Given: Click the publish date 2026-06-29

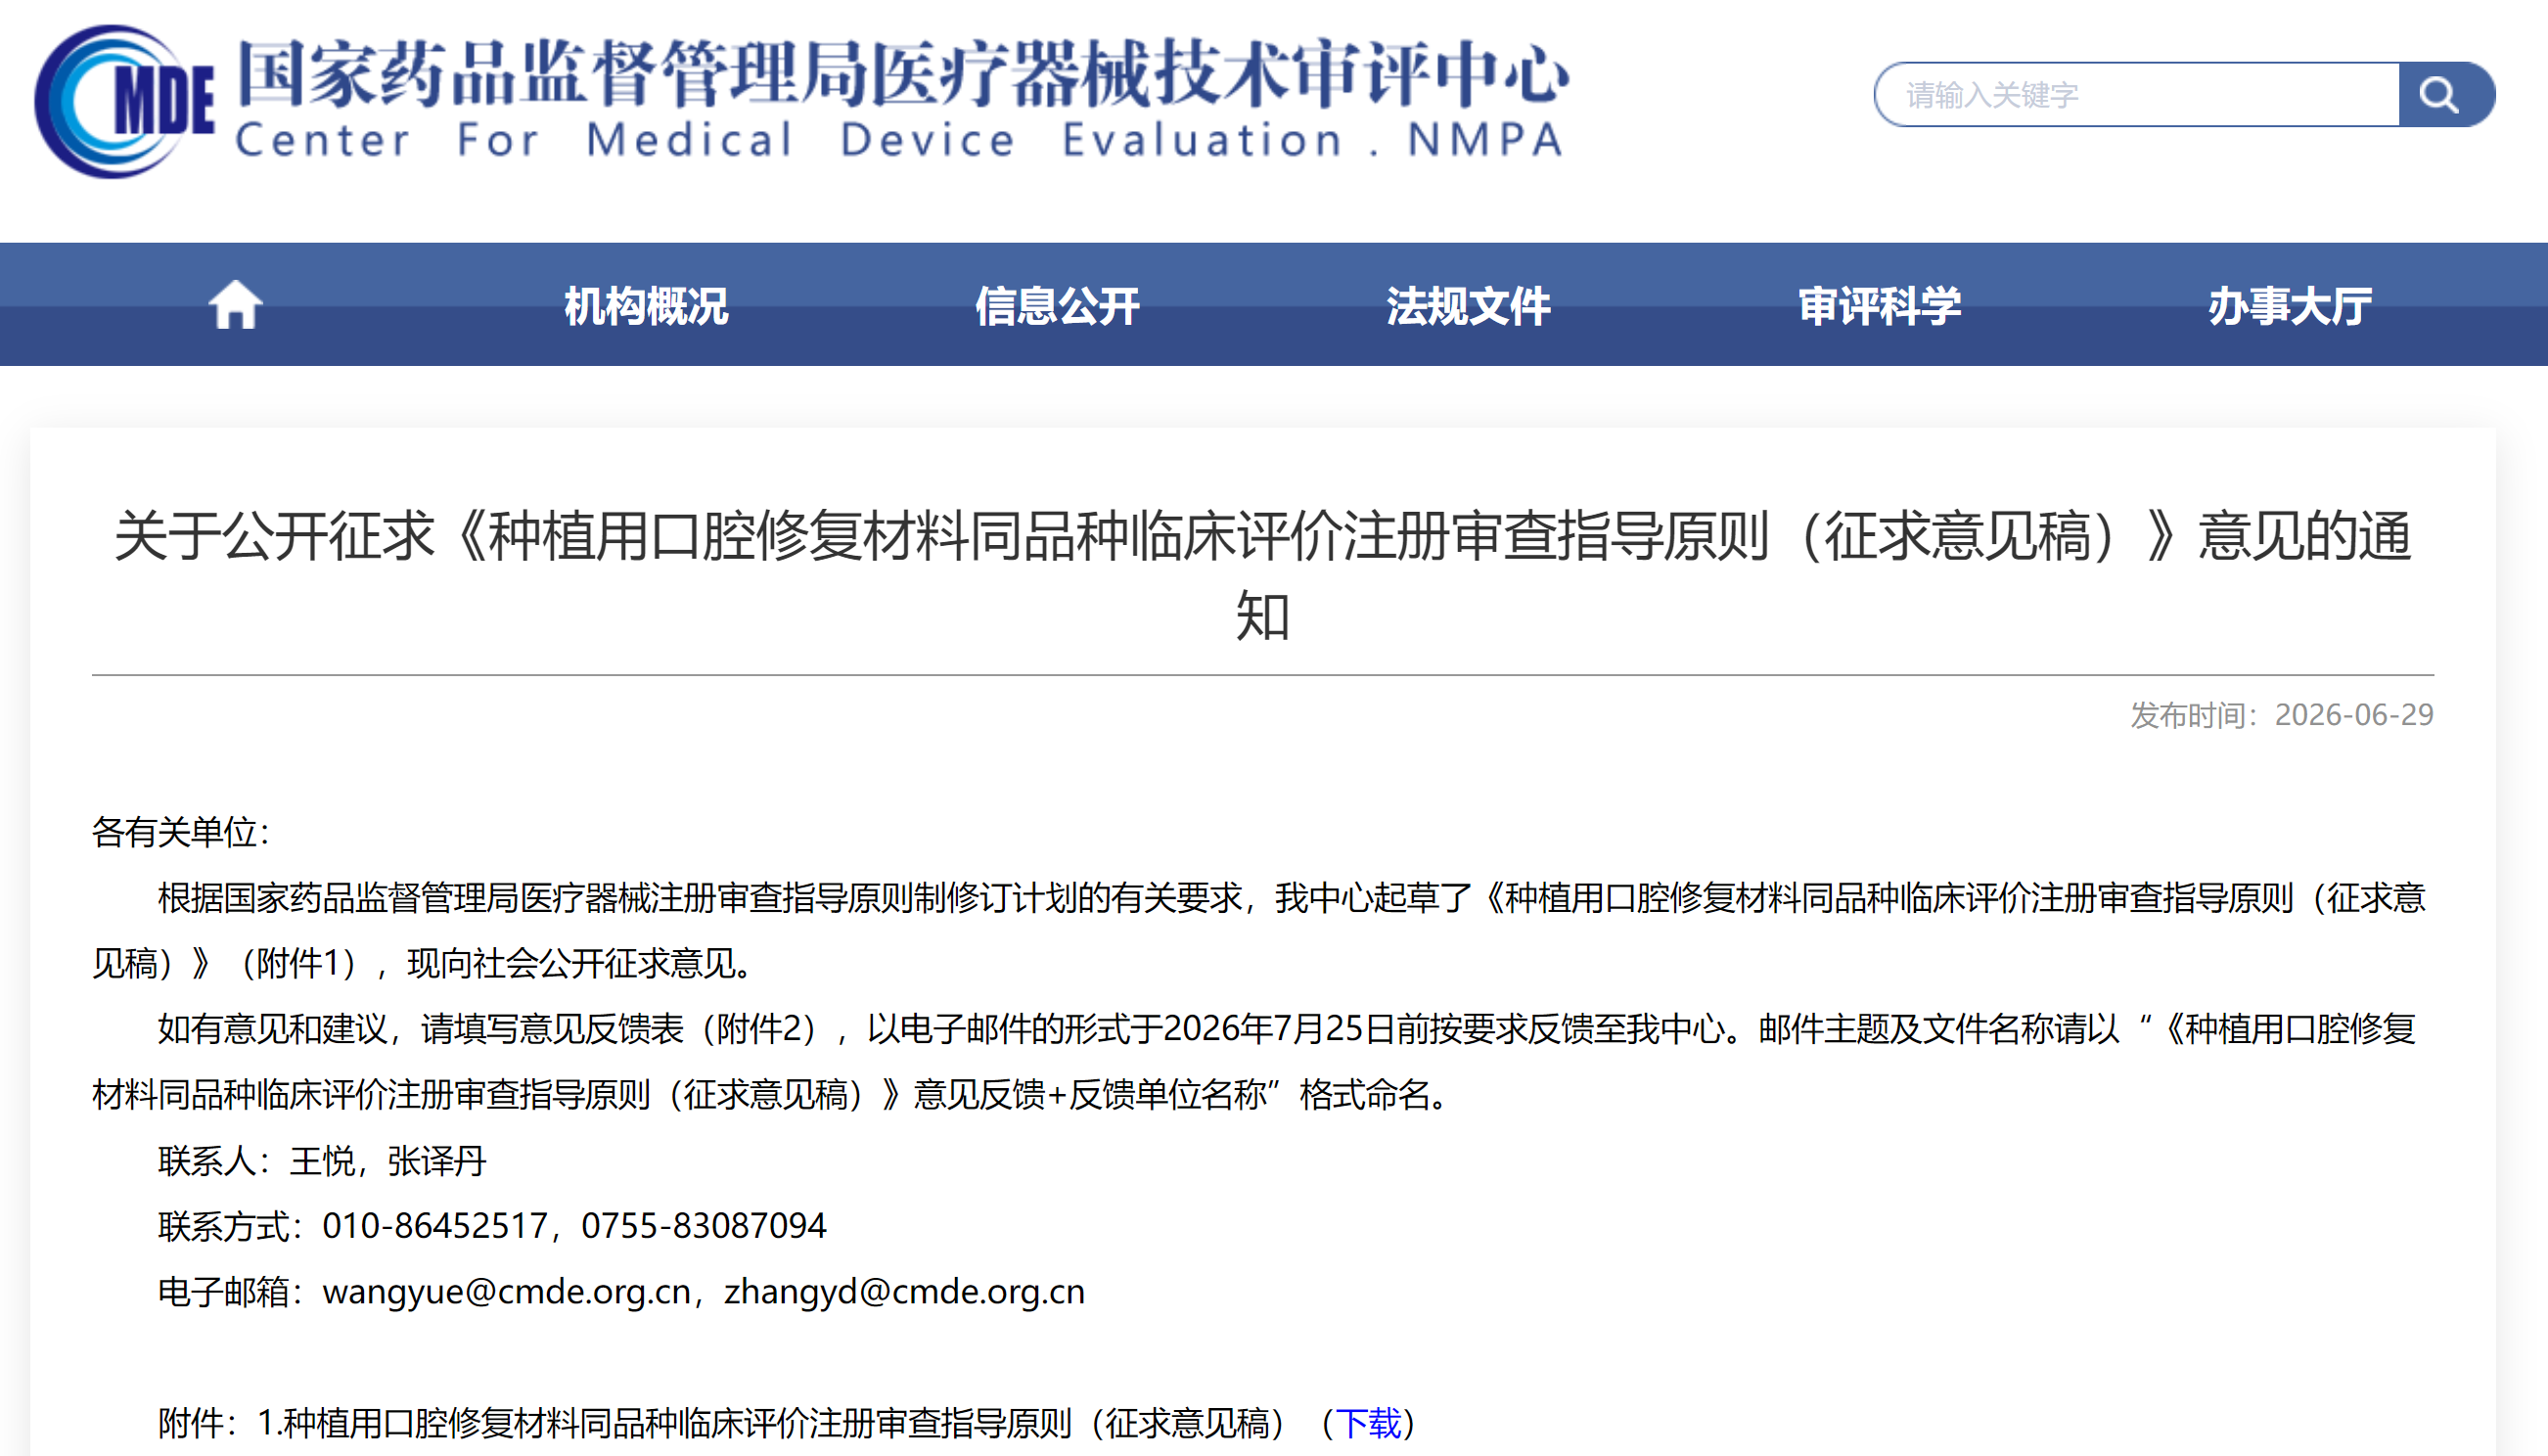Looking at the screenshot, I should coord(2353,715).
